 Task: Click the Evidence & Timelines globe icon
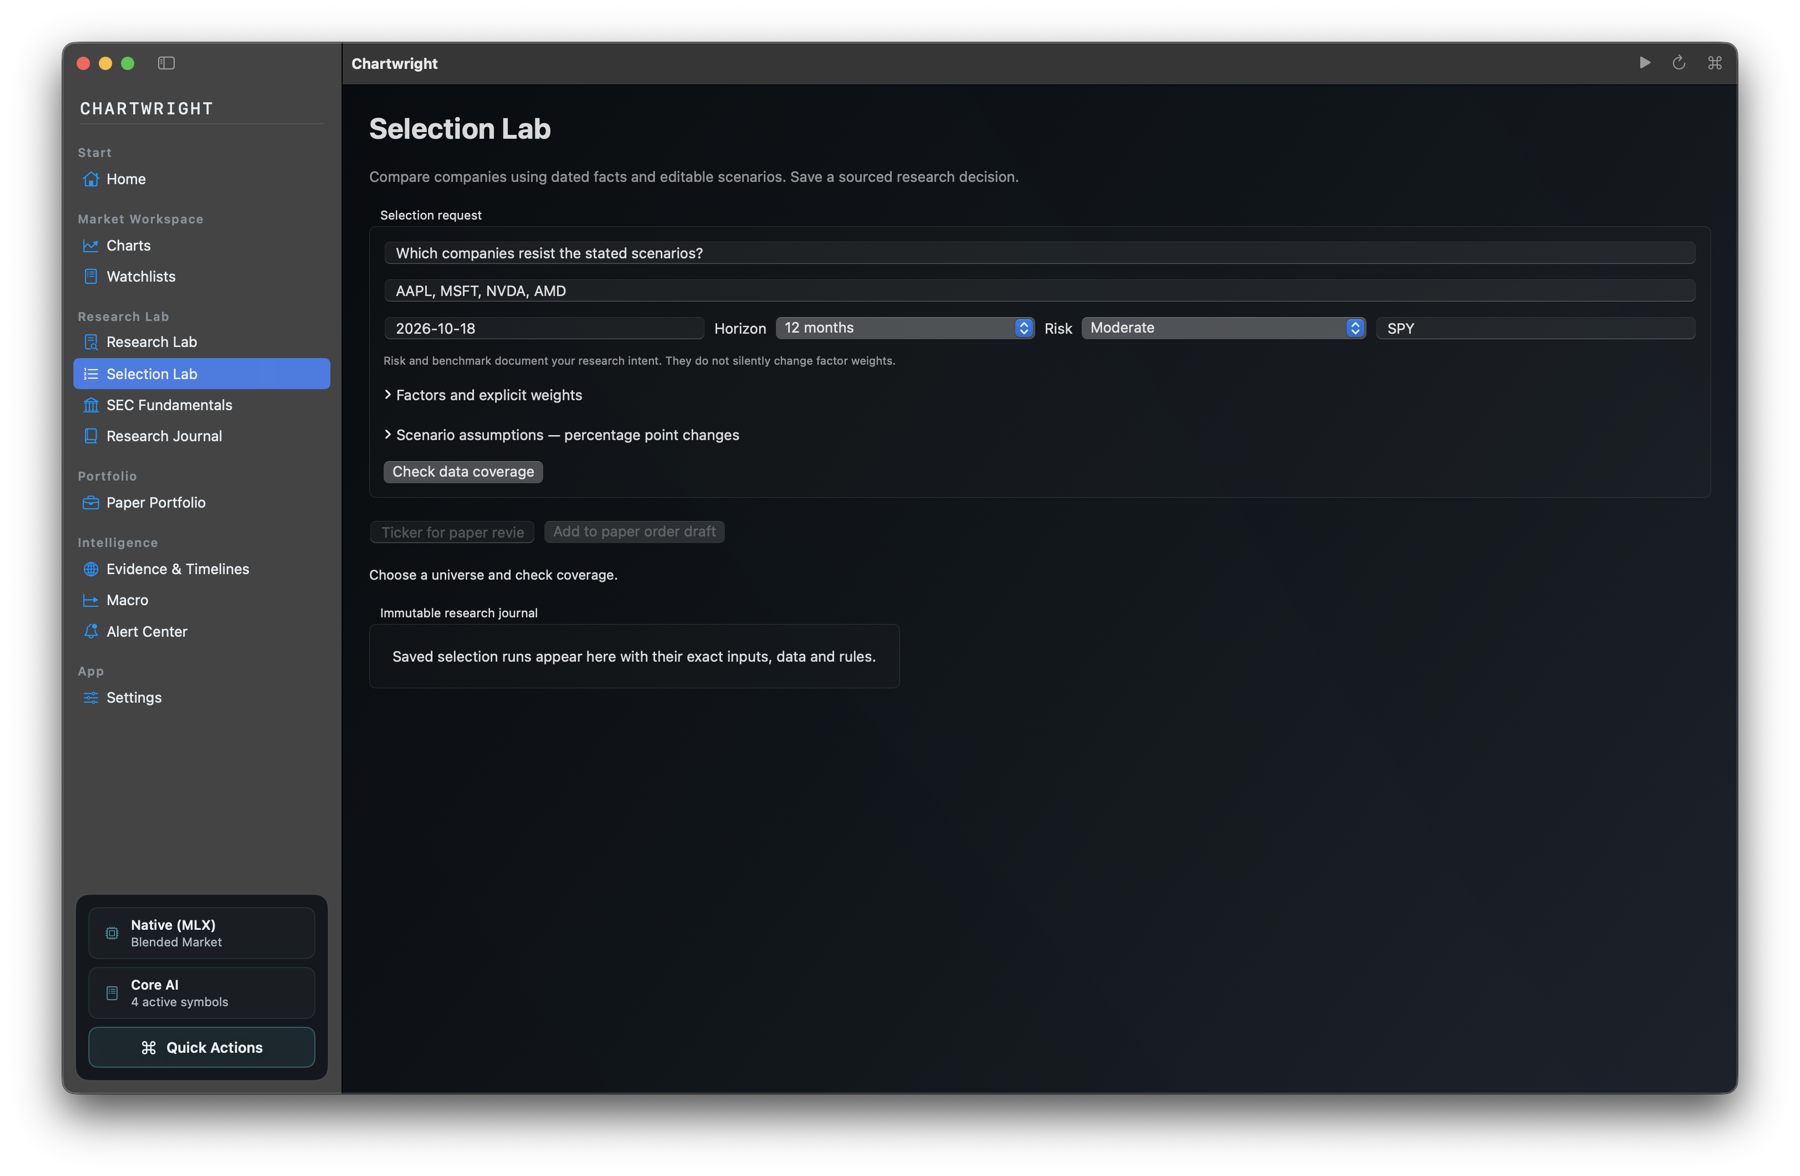[91, 569]
